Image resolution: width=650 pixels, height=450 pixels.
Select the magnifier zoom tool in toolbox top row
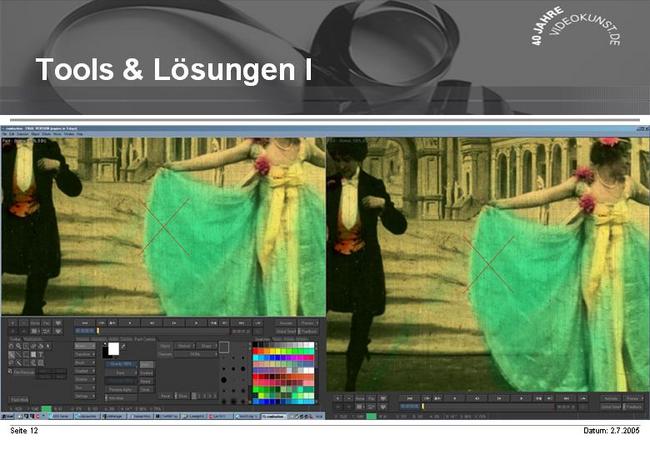tap(19, 346)
